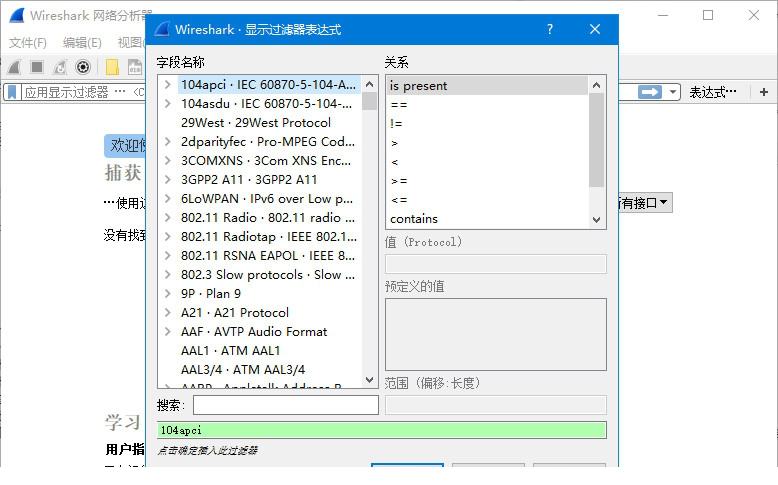
Task: Click the main display filter input
Action: coord(83,92)
